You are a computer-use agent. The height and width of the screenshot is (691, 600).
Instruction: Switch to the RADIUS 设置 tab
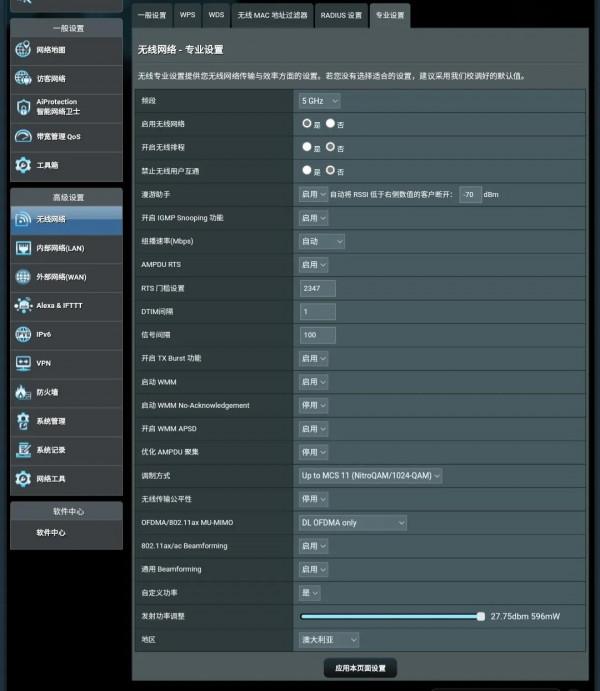pyautogui.click(x=341, y=15)
